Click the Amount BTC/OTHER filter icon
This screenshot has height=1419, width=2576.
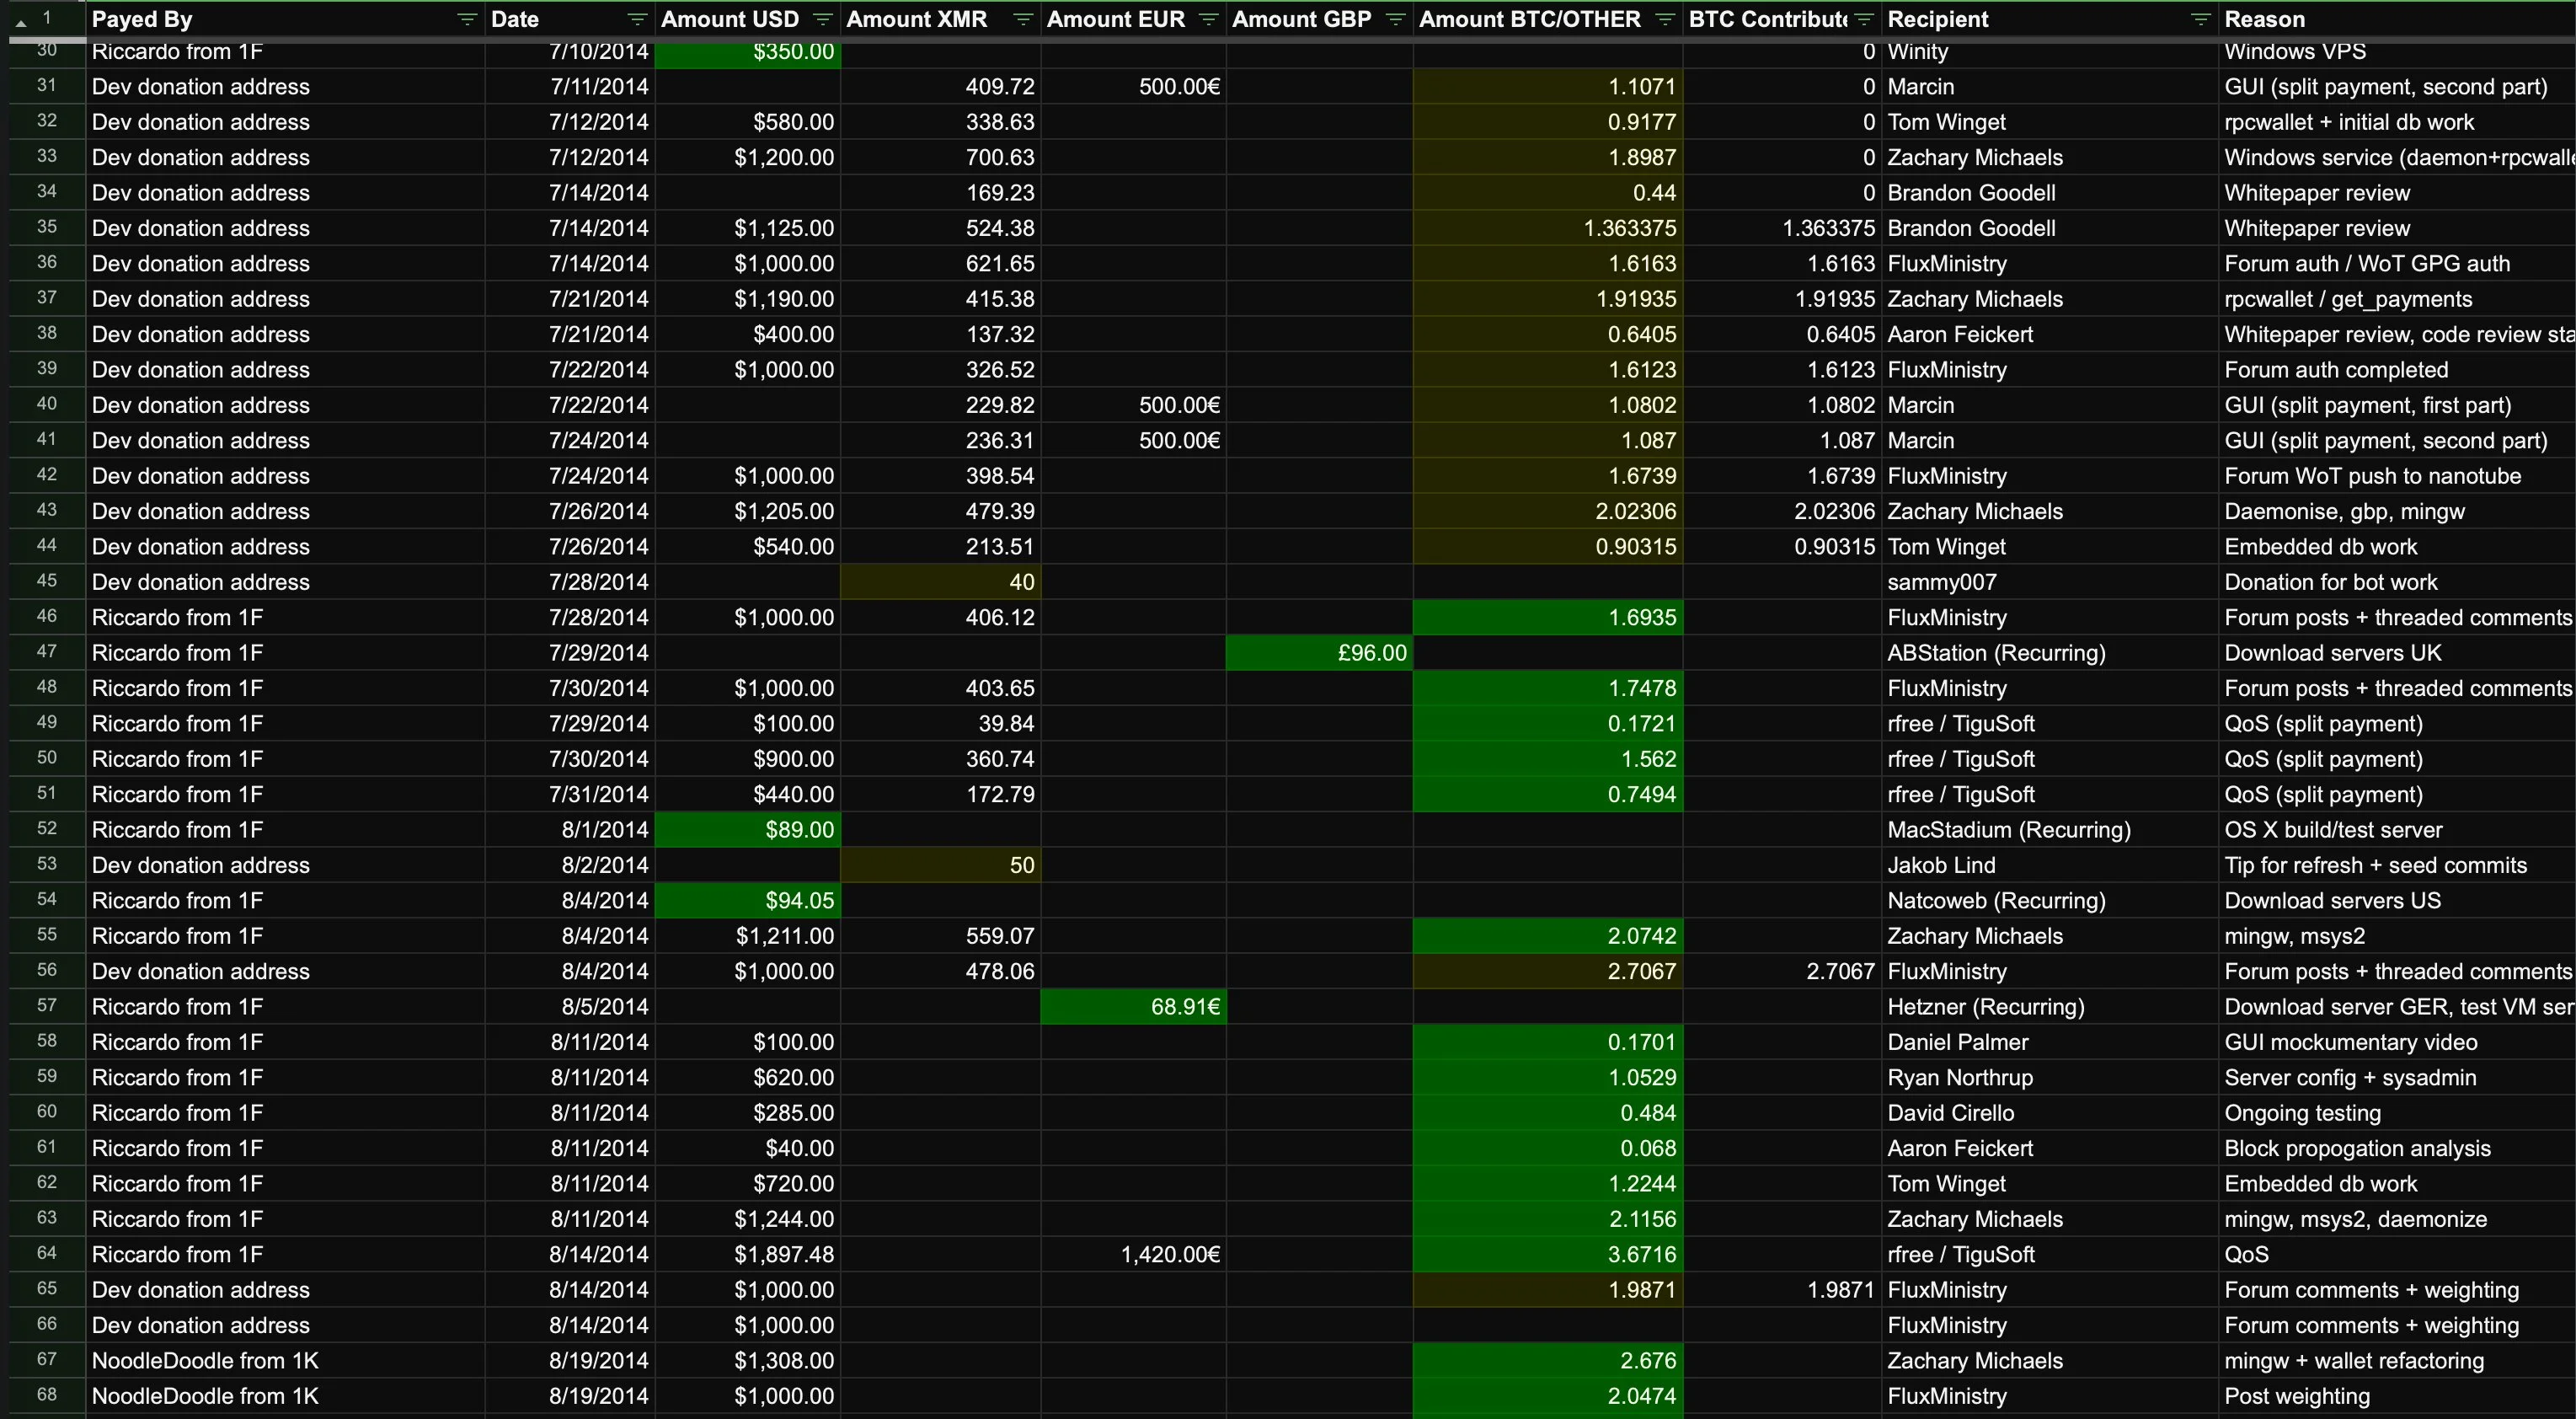tap(1665, 20)
